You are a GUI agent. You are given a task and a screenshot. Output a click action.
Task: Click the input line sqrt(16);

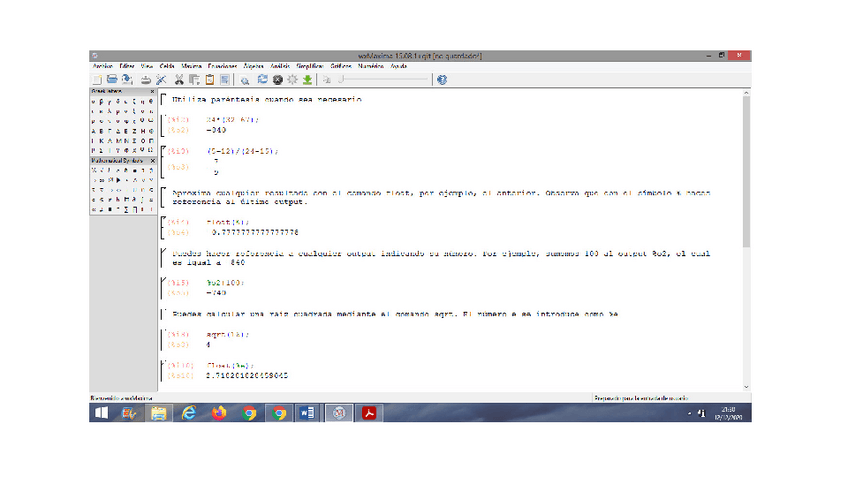[228, 335]
